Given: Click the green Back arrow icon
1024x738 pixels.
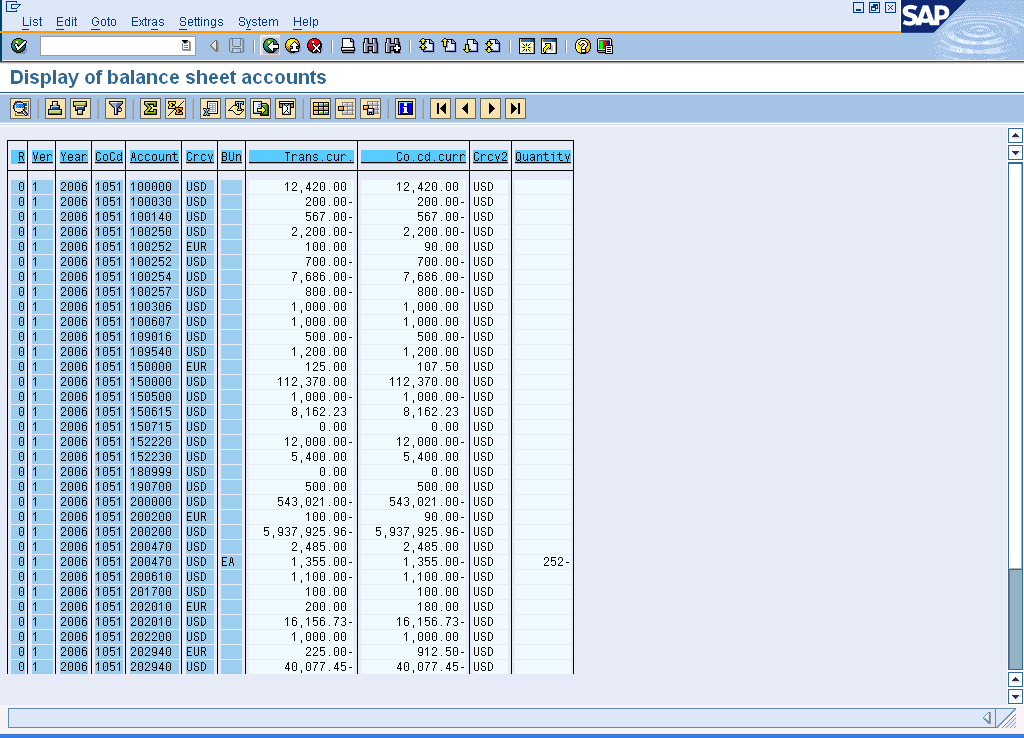Looking at the screenshot, I should tap(270, 46).
